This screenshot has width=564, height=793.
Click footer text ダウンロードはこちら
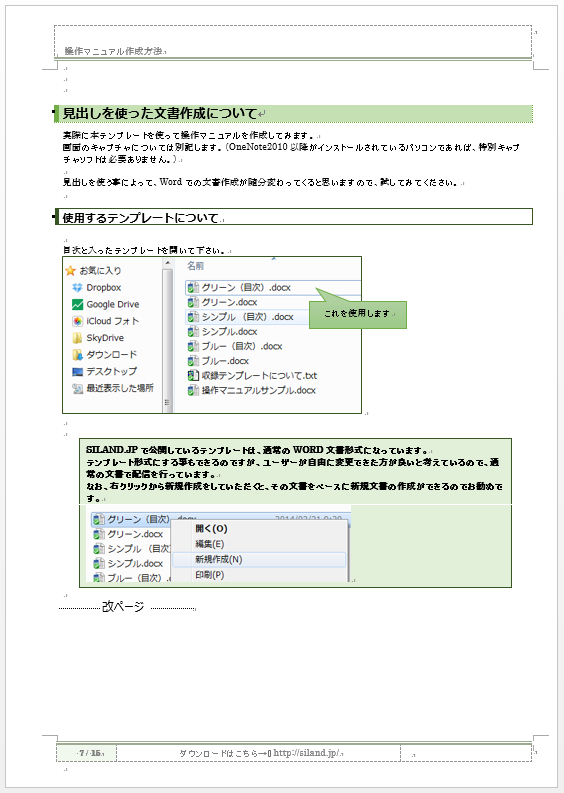[219, 753]
